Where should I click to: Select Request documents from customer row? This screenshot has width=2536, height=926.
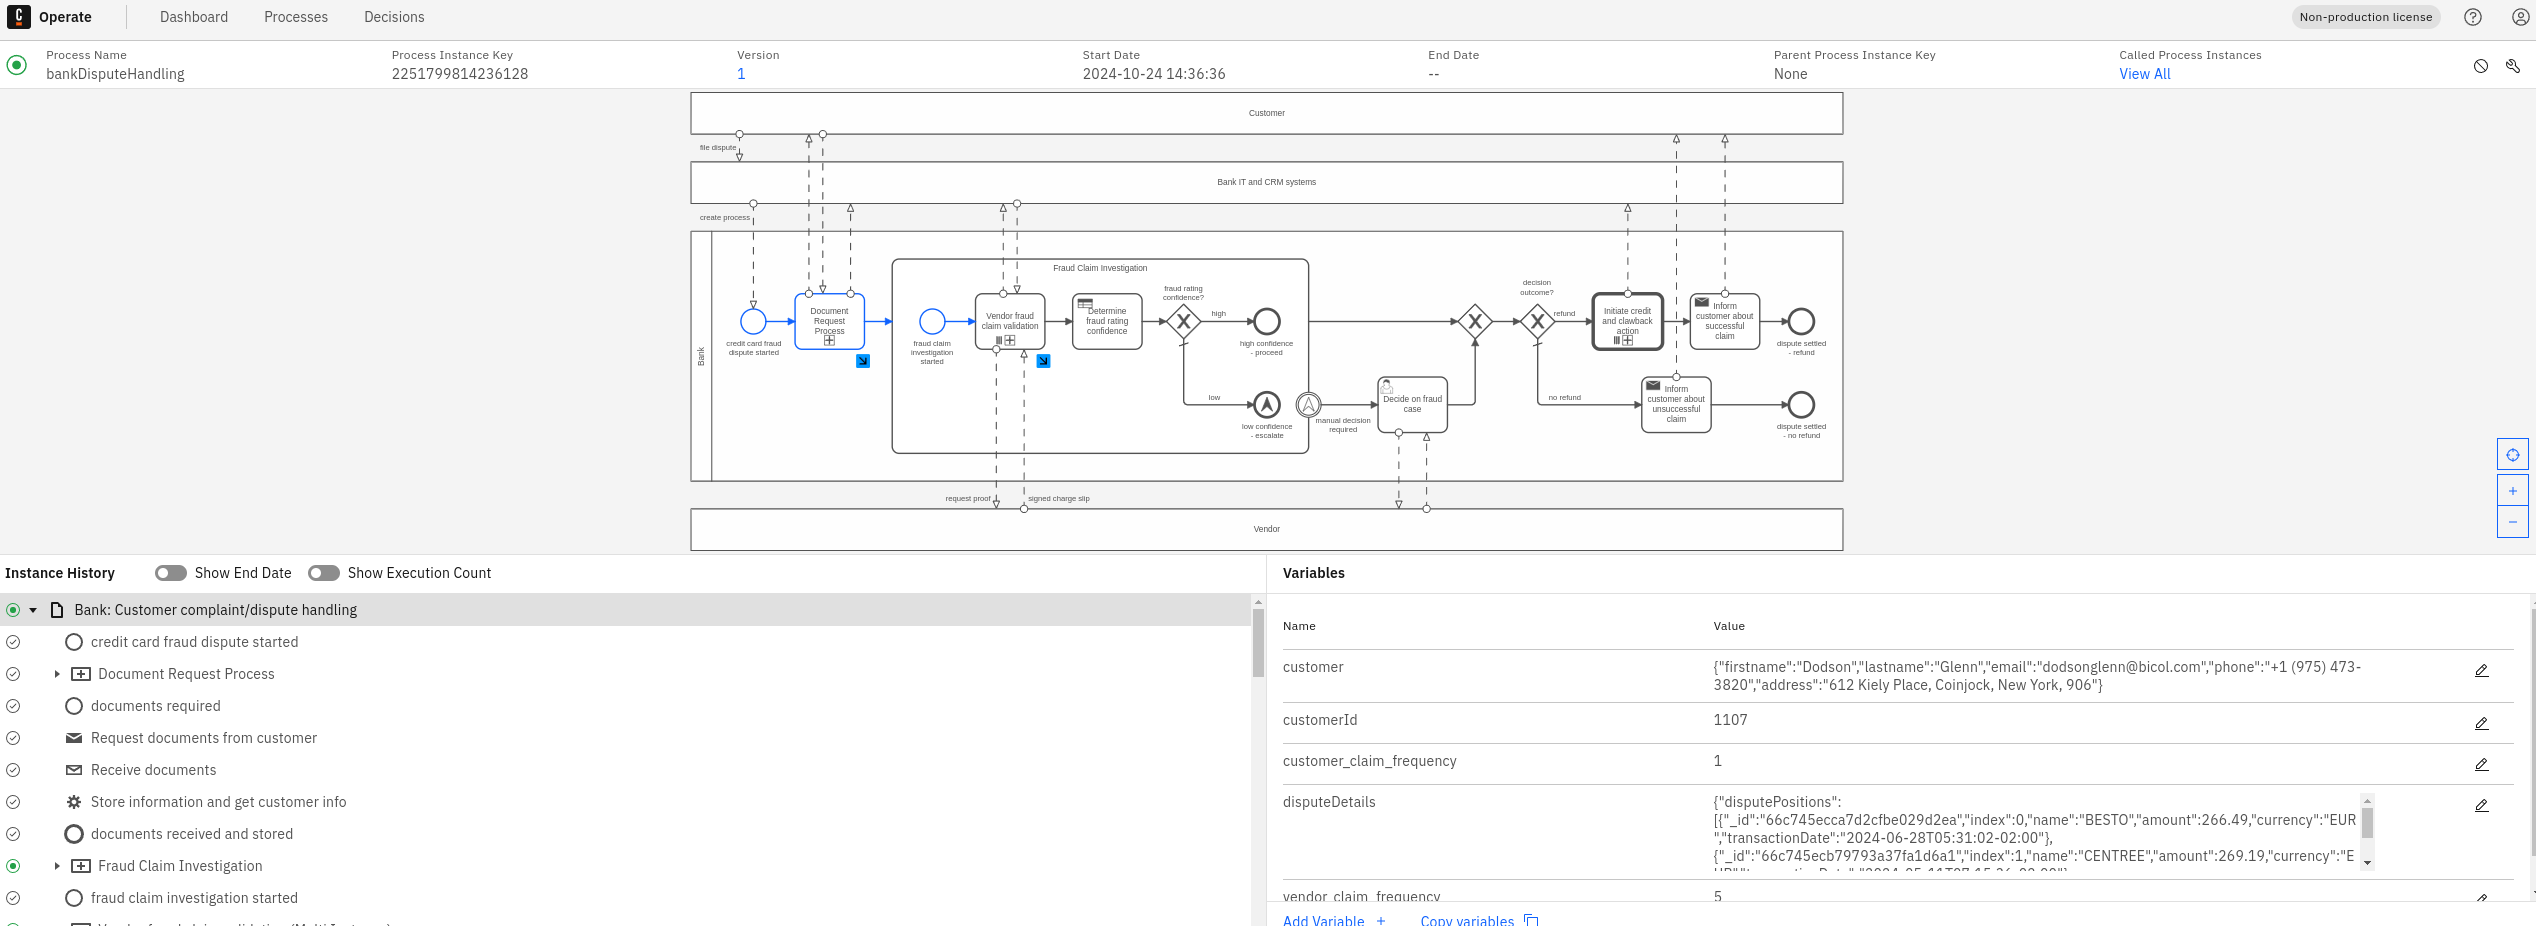point(625,738)
